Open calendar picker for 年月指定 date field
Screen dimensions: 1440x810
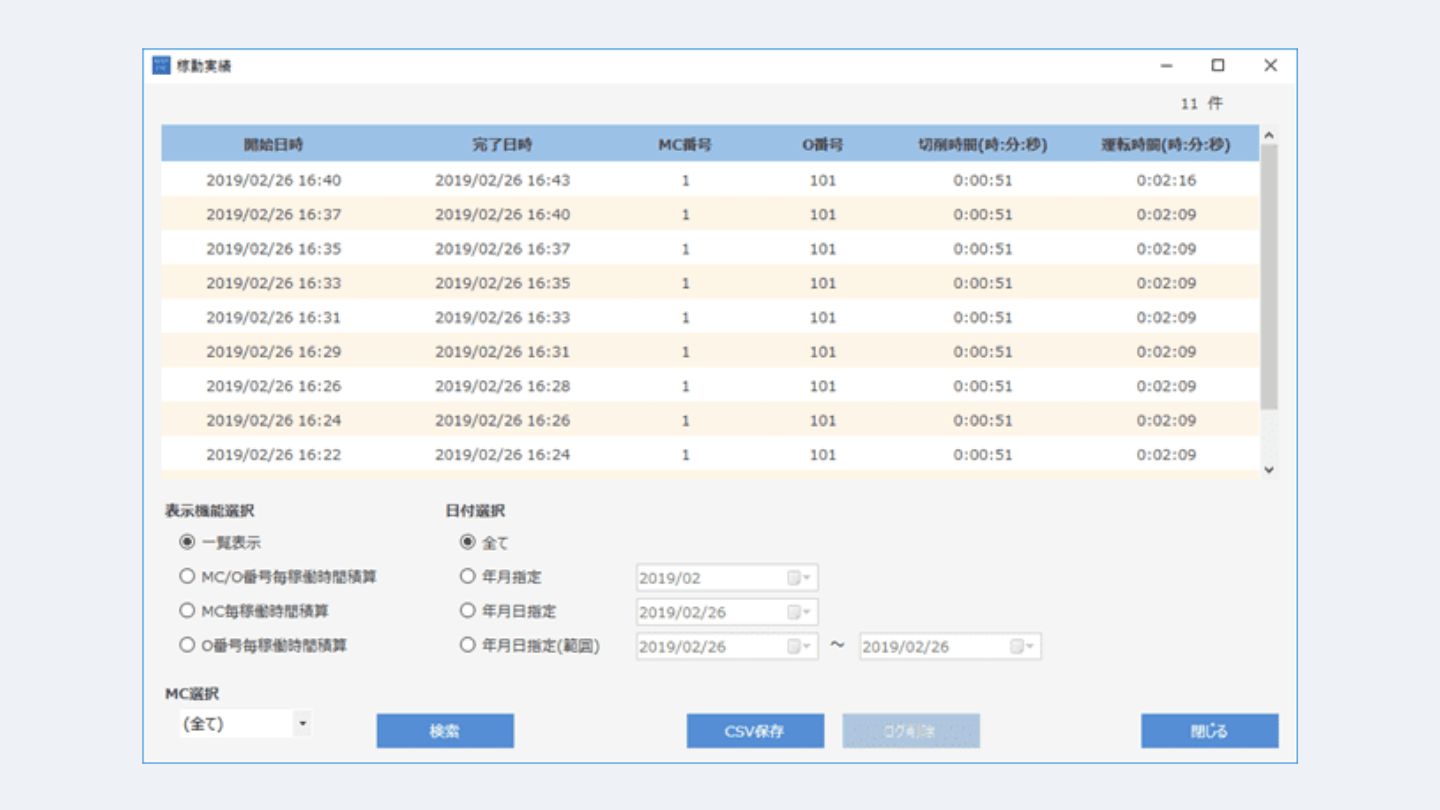[x=798, y=578]
